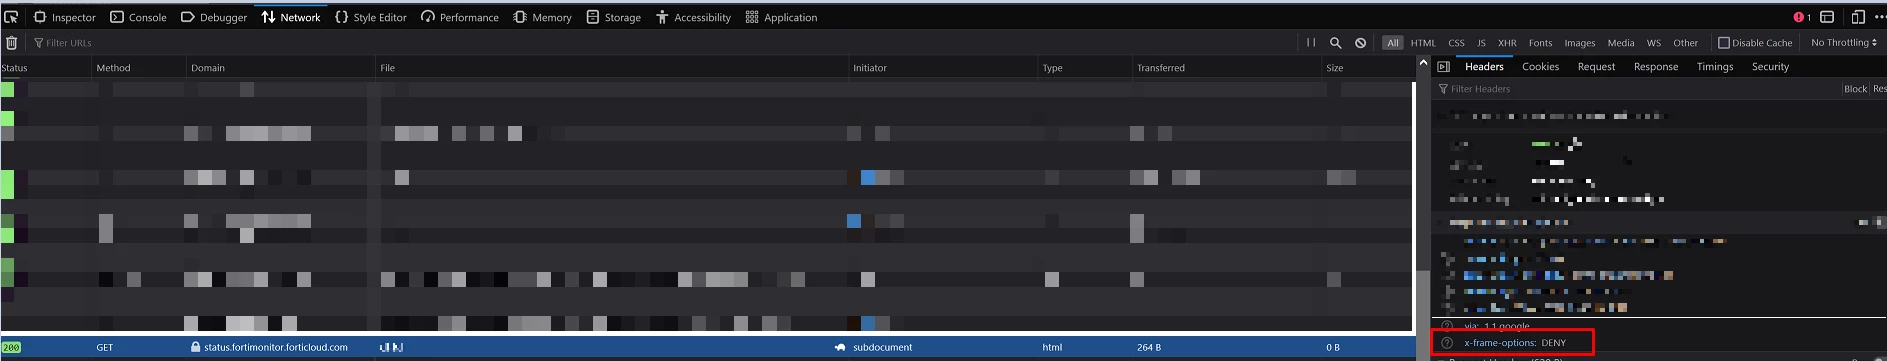Show the Cookies details tab

tap(1540, 67)
